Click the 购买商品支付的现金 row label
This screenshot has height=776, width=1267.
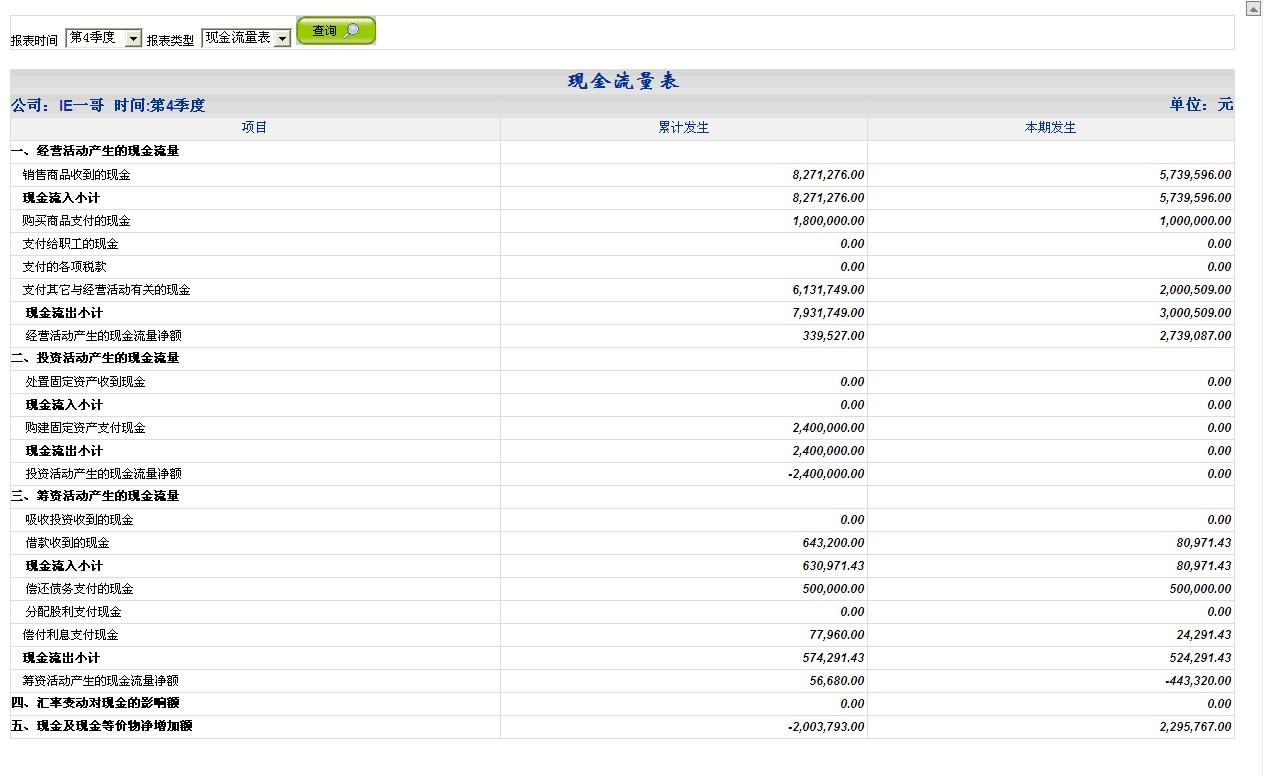click(77, 221)
